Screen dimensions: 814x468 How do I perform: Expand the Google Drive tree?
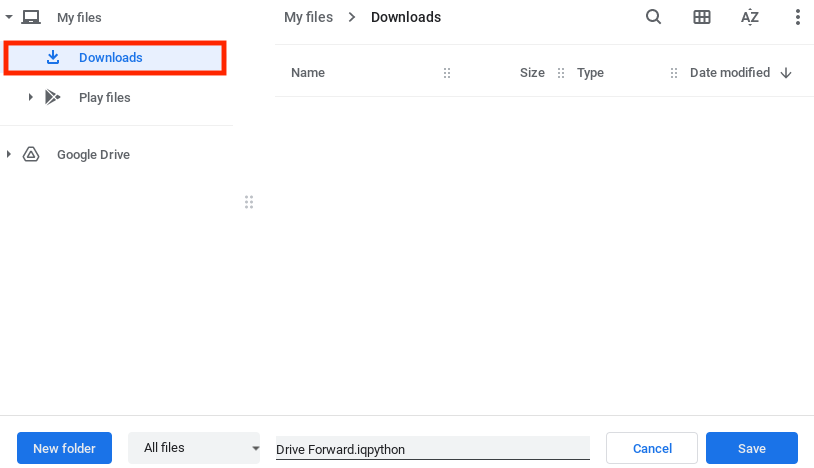[x=9, y=155]
